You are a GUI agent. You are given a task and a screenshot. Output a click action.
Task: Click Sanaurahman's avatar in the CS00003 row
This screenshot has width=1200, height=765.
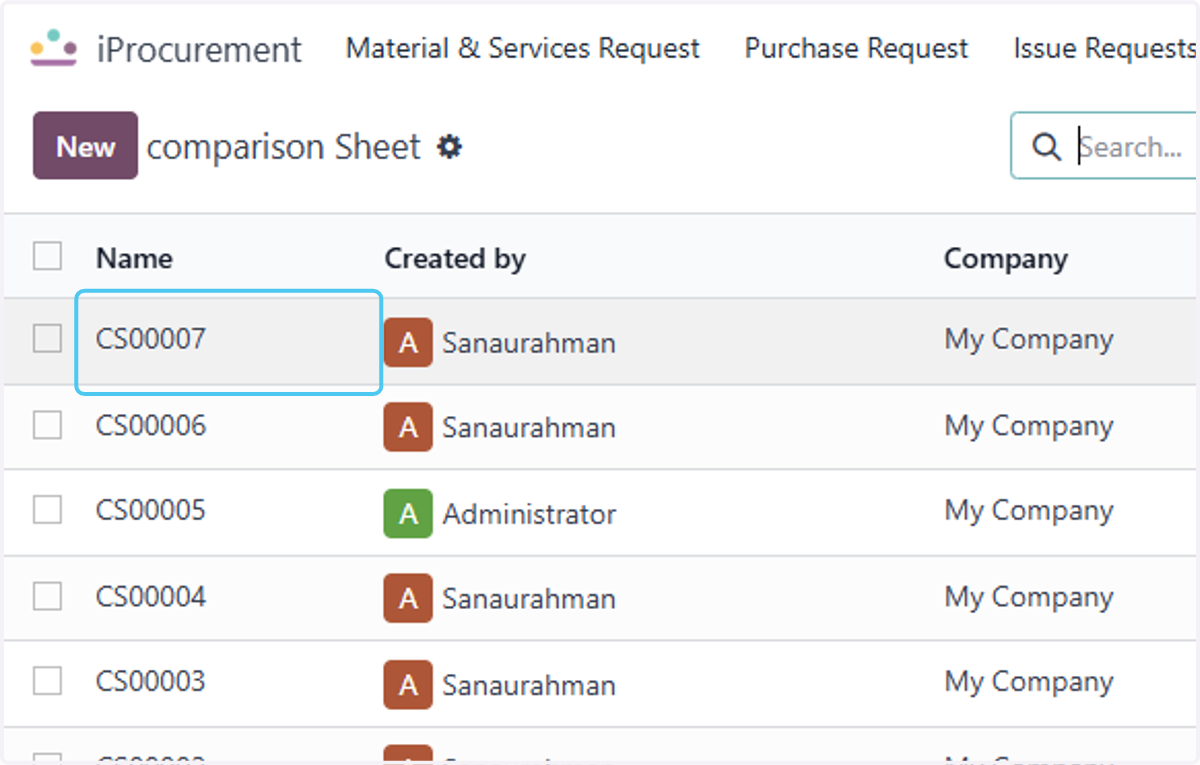(x=408, y=684)
